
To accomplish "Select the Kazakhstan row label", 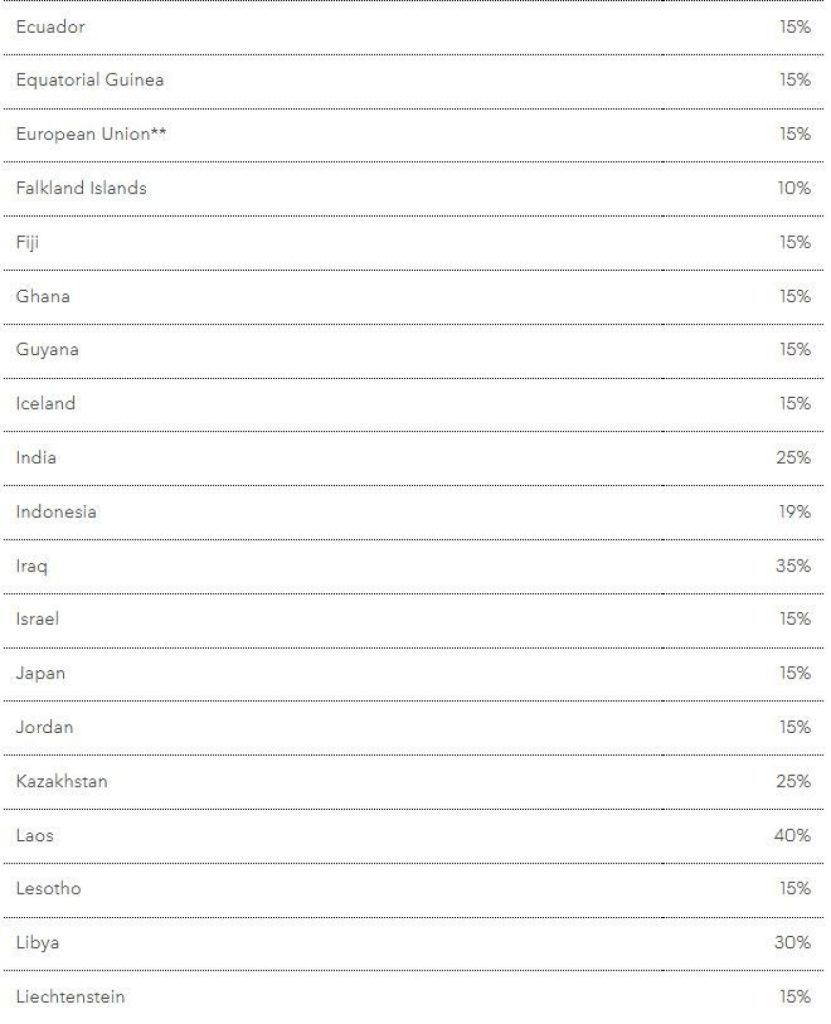I will (x=62, y=781).
